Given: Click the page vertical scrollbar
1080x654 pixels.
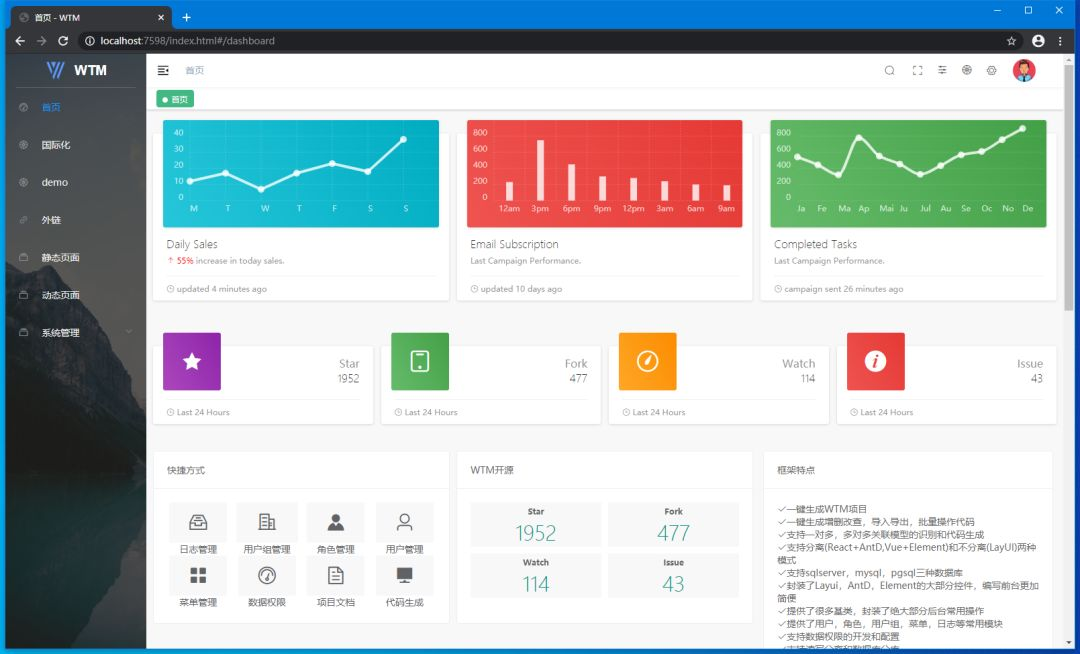Looking at the screenshot, I should (x=1068, y=187).
